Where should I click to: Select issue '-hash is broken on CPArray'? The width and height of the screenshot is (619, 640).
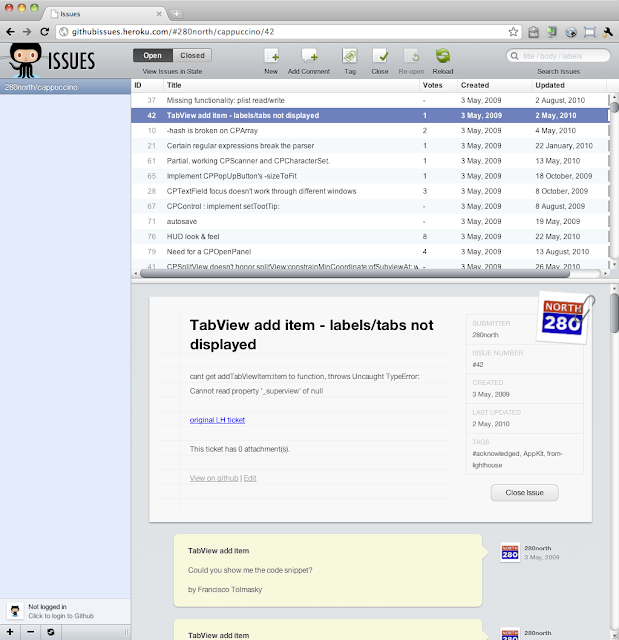point(370,131)
